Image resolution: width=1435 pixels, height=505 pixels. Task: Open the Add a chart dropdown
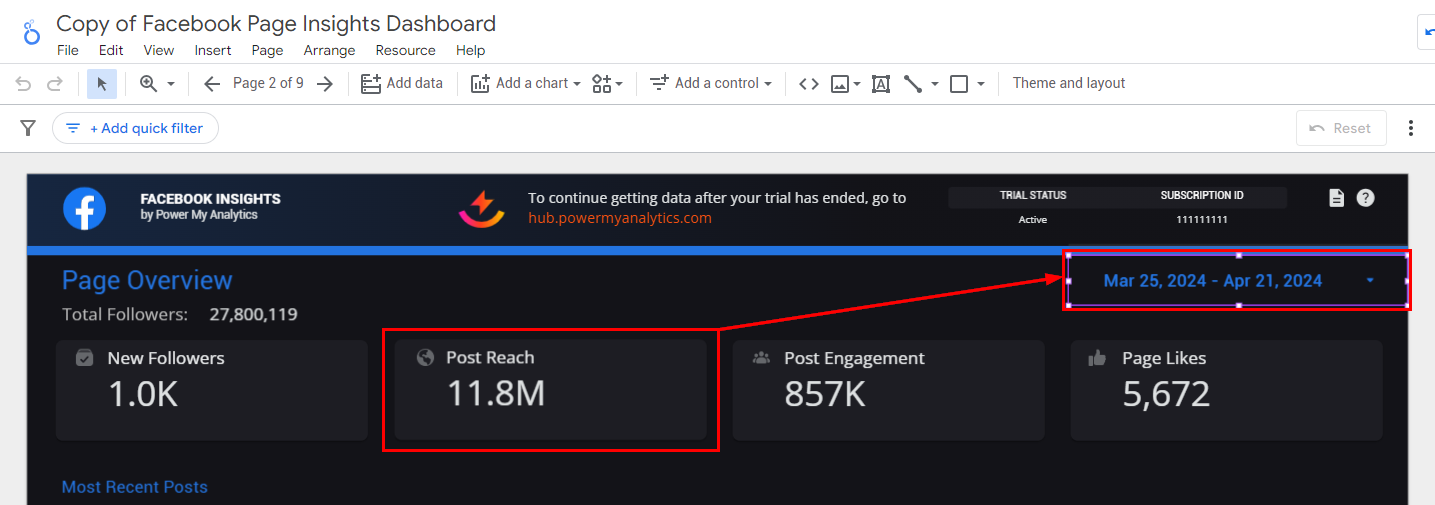(526, 84)
